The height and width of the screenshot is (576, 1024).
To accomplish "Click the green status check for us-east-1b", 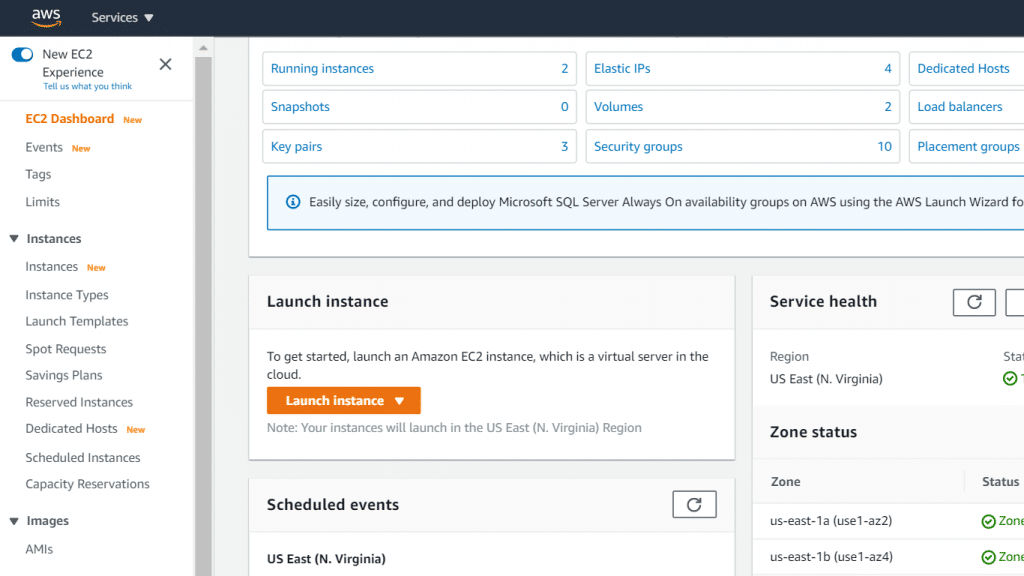I will (x=989, y=556).
